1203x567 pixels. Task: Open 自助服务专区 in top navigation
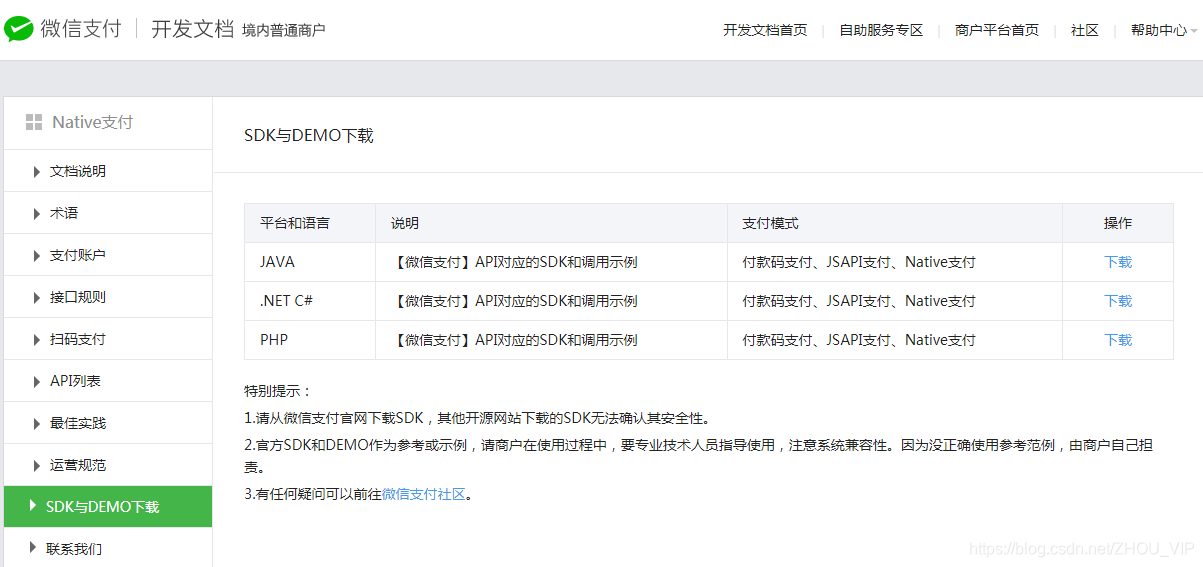881,30
